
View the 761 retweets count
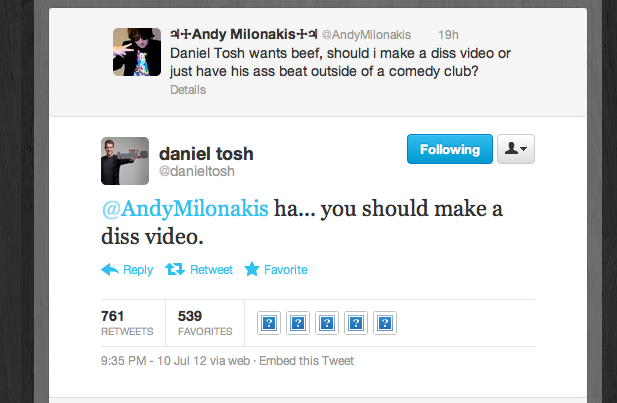[x=127, y=323]
